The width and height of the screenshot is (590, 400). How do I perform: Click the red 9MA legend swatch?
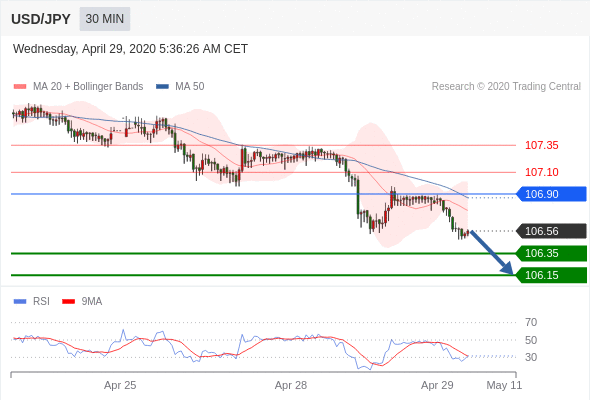click(68, 301)
